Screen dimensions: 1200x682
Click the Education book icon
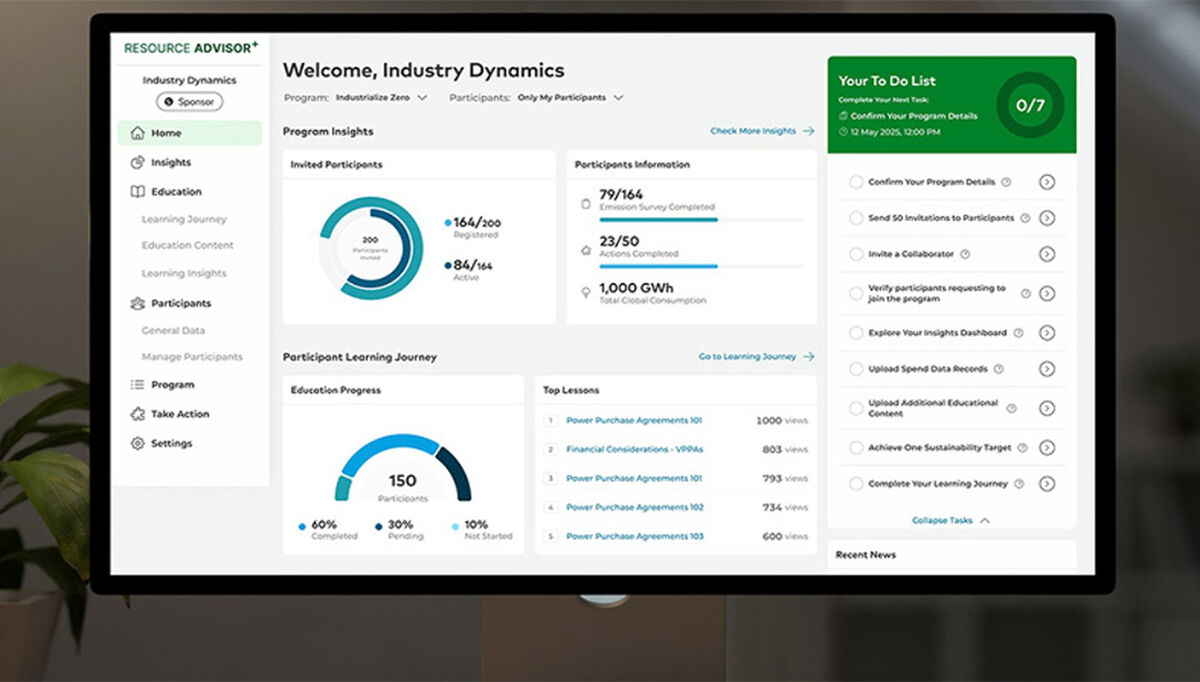(x=138, y=191)
